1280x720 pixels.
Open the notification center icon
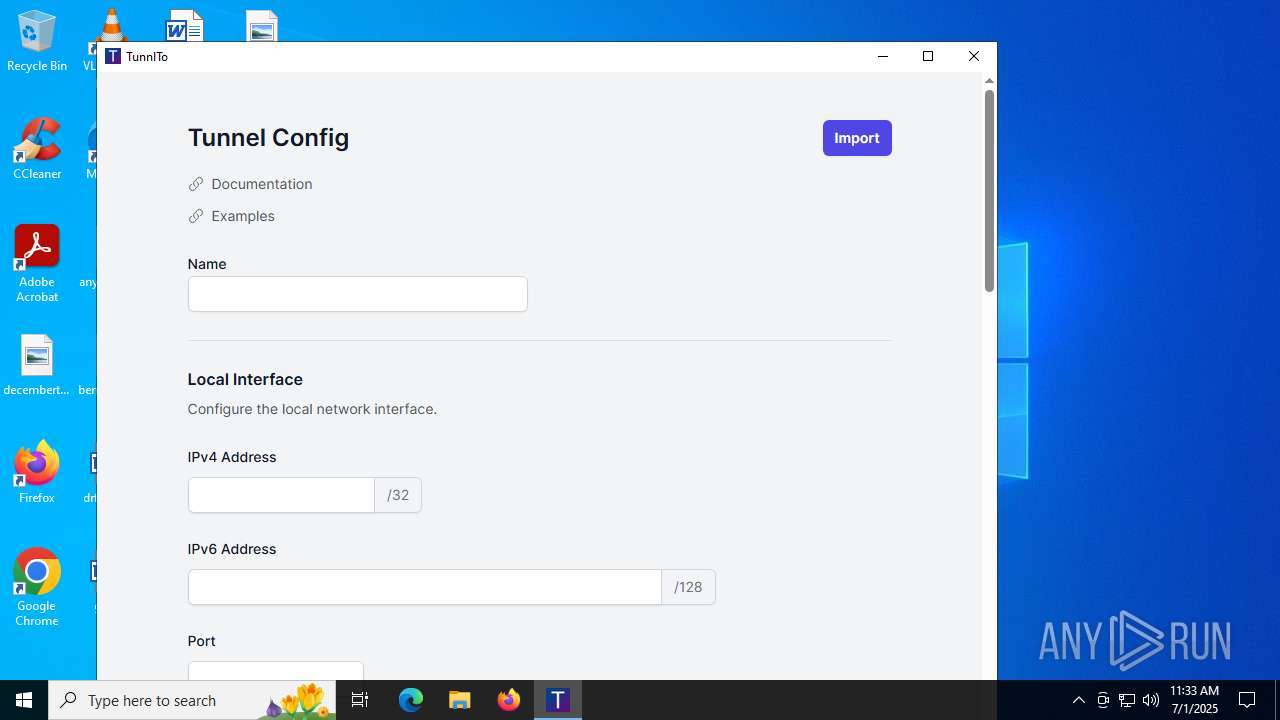click(x=1247, y=700)
